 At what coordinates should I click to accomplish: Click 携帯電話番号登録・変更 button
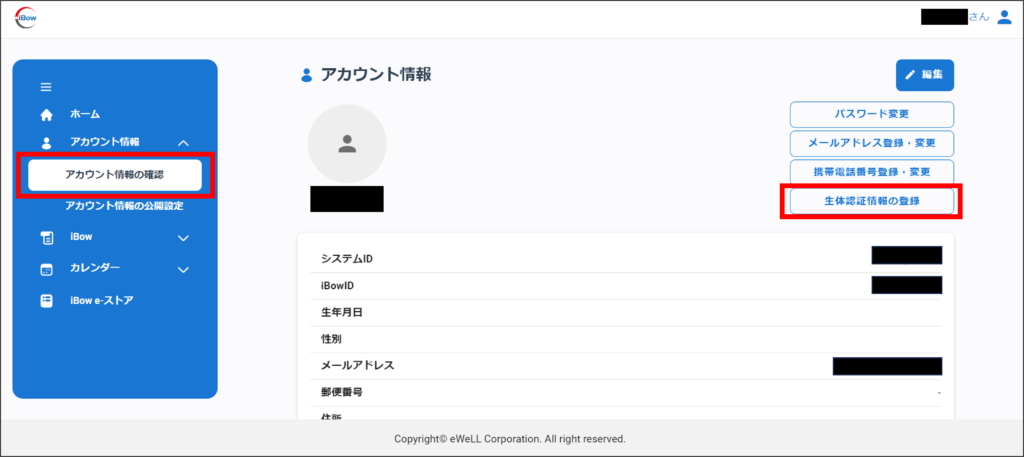click(x=871, y=172)
